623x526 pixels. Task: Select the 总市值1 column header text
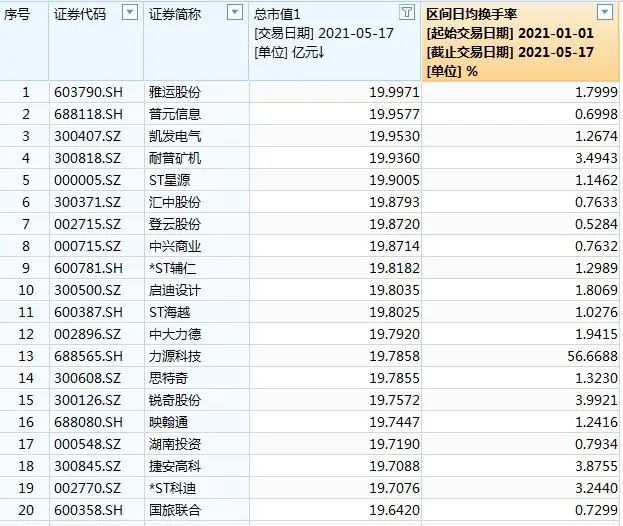tap(277, 15)
